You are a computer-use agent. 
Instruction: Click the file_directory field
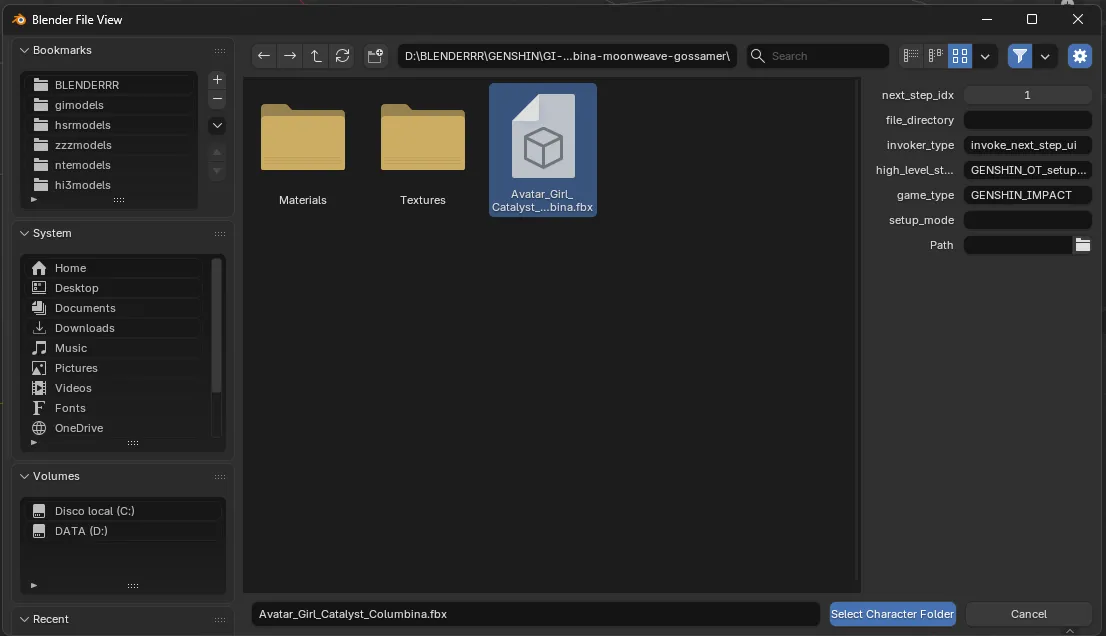1027,120
